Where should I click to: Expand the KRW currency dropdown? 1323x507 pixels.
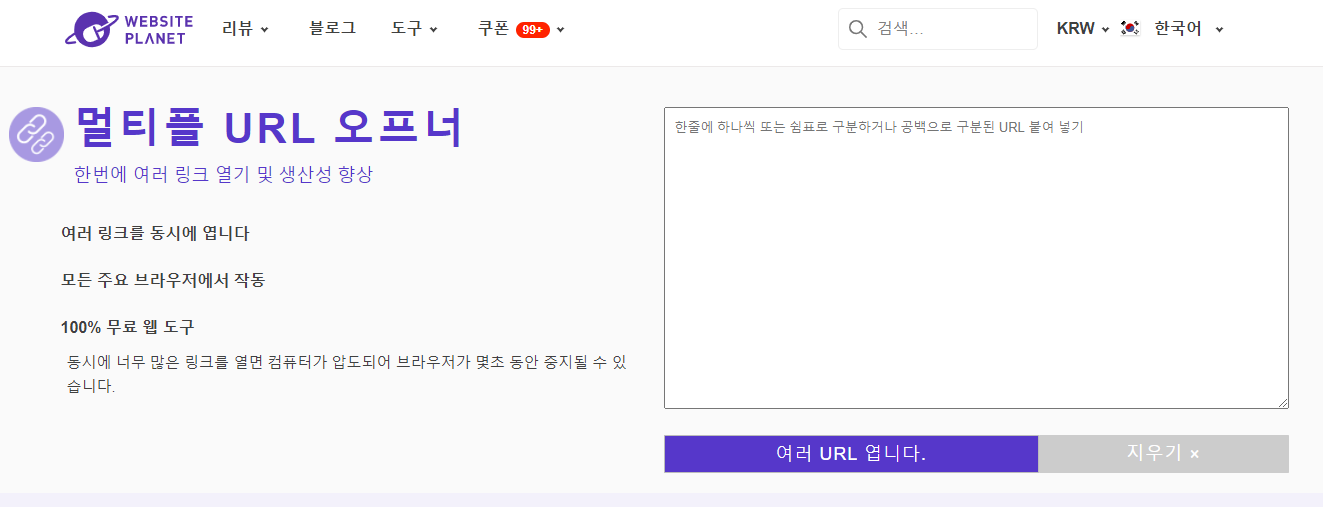[x=1083, y=29]
